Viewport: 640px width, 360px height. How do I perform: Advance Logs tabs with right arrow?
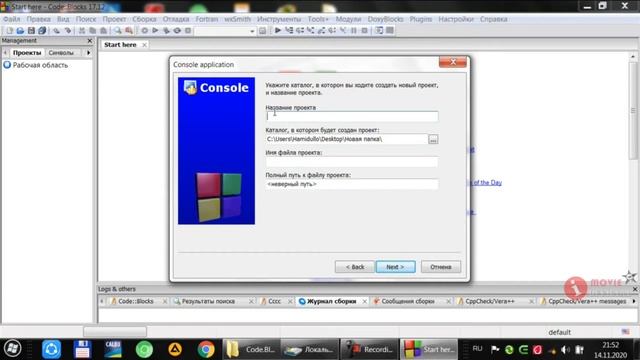click(634, 301)
